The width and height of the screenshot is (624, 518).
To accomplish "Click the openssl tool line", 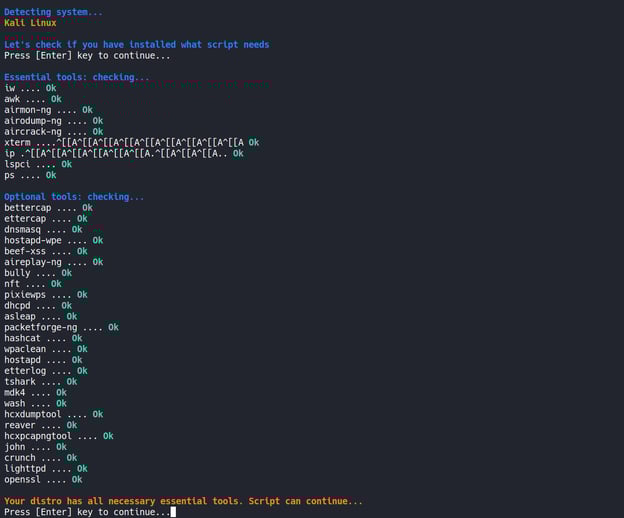I will pos(43,479).
